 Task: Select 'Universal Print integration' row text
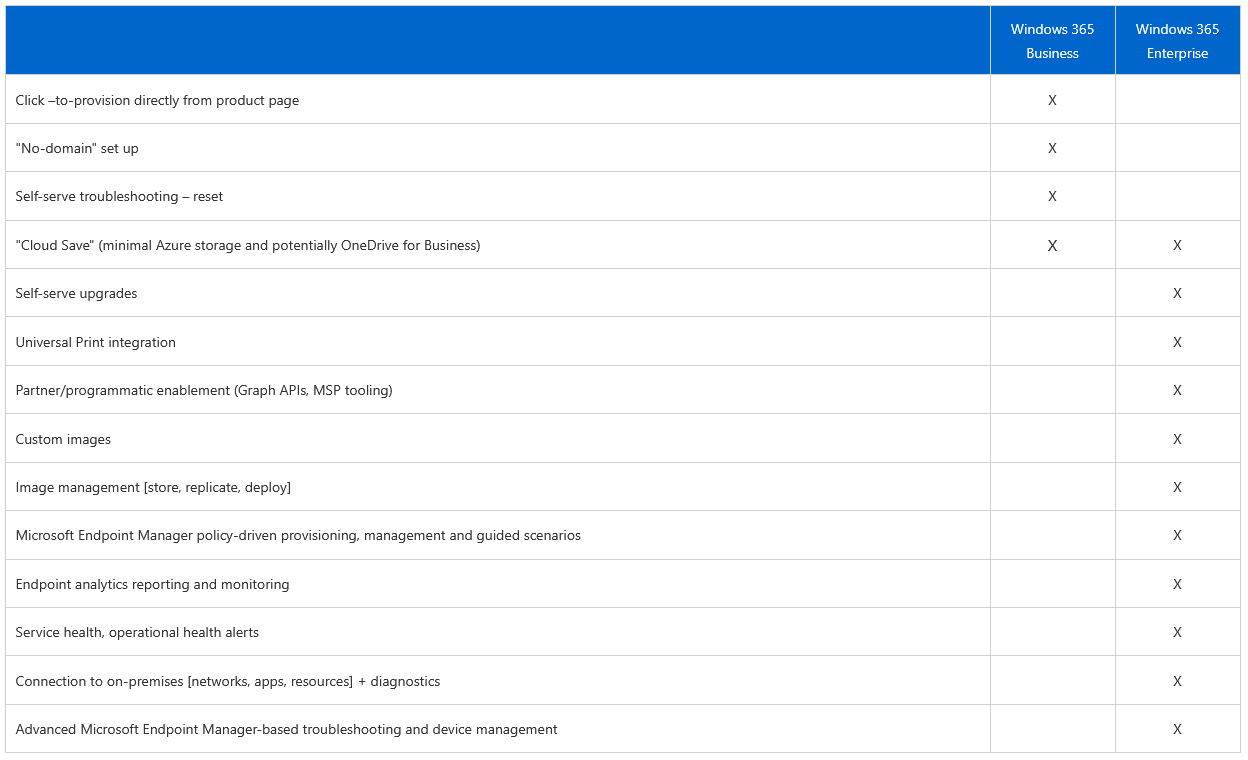click(95, 342)
